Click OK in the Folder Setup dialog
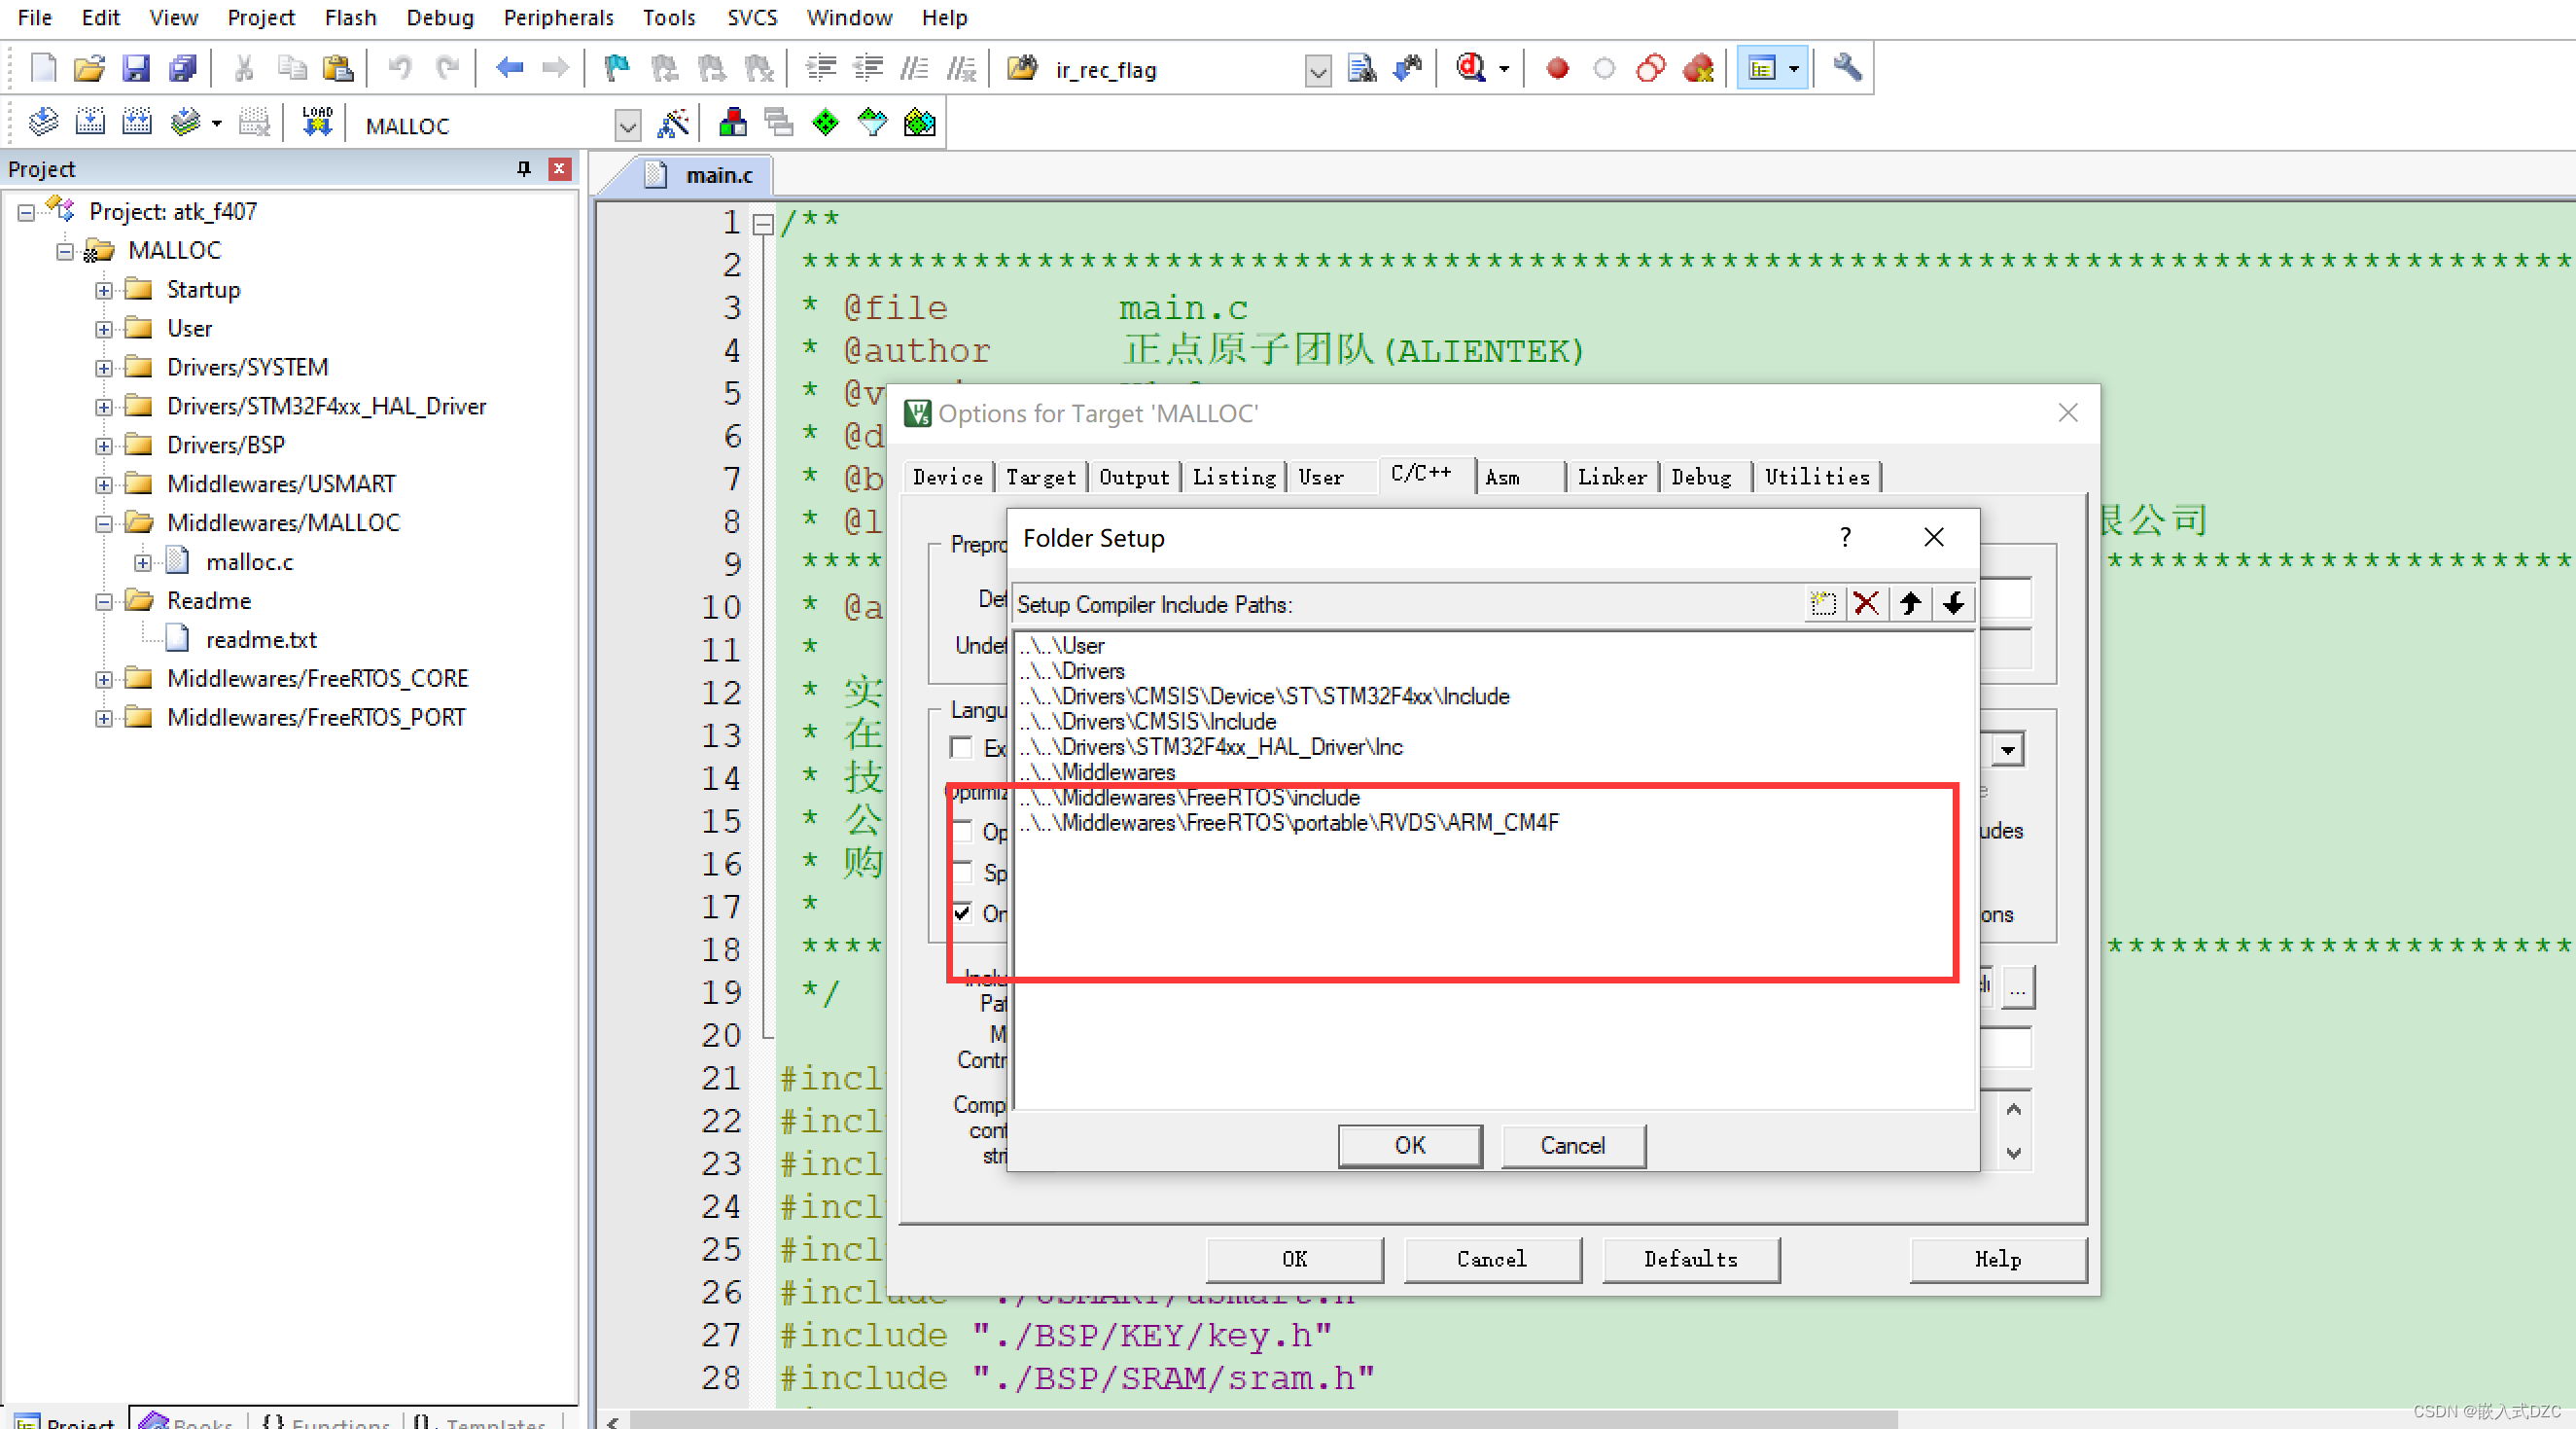This screenshot has width=2576, height=1429. click(1409, 1146)
